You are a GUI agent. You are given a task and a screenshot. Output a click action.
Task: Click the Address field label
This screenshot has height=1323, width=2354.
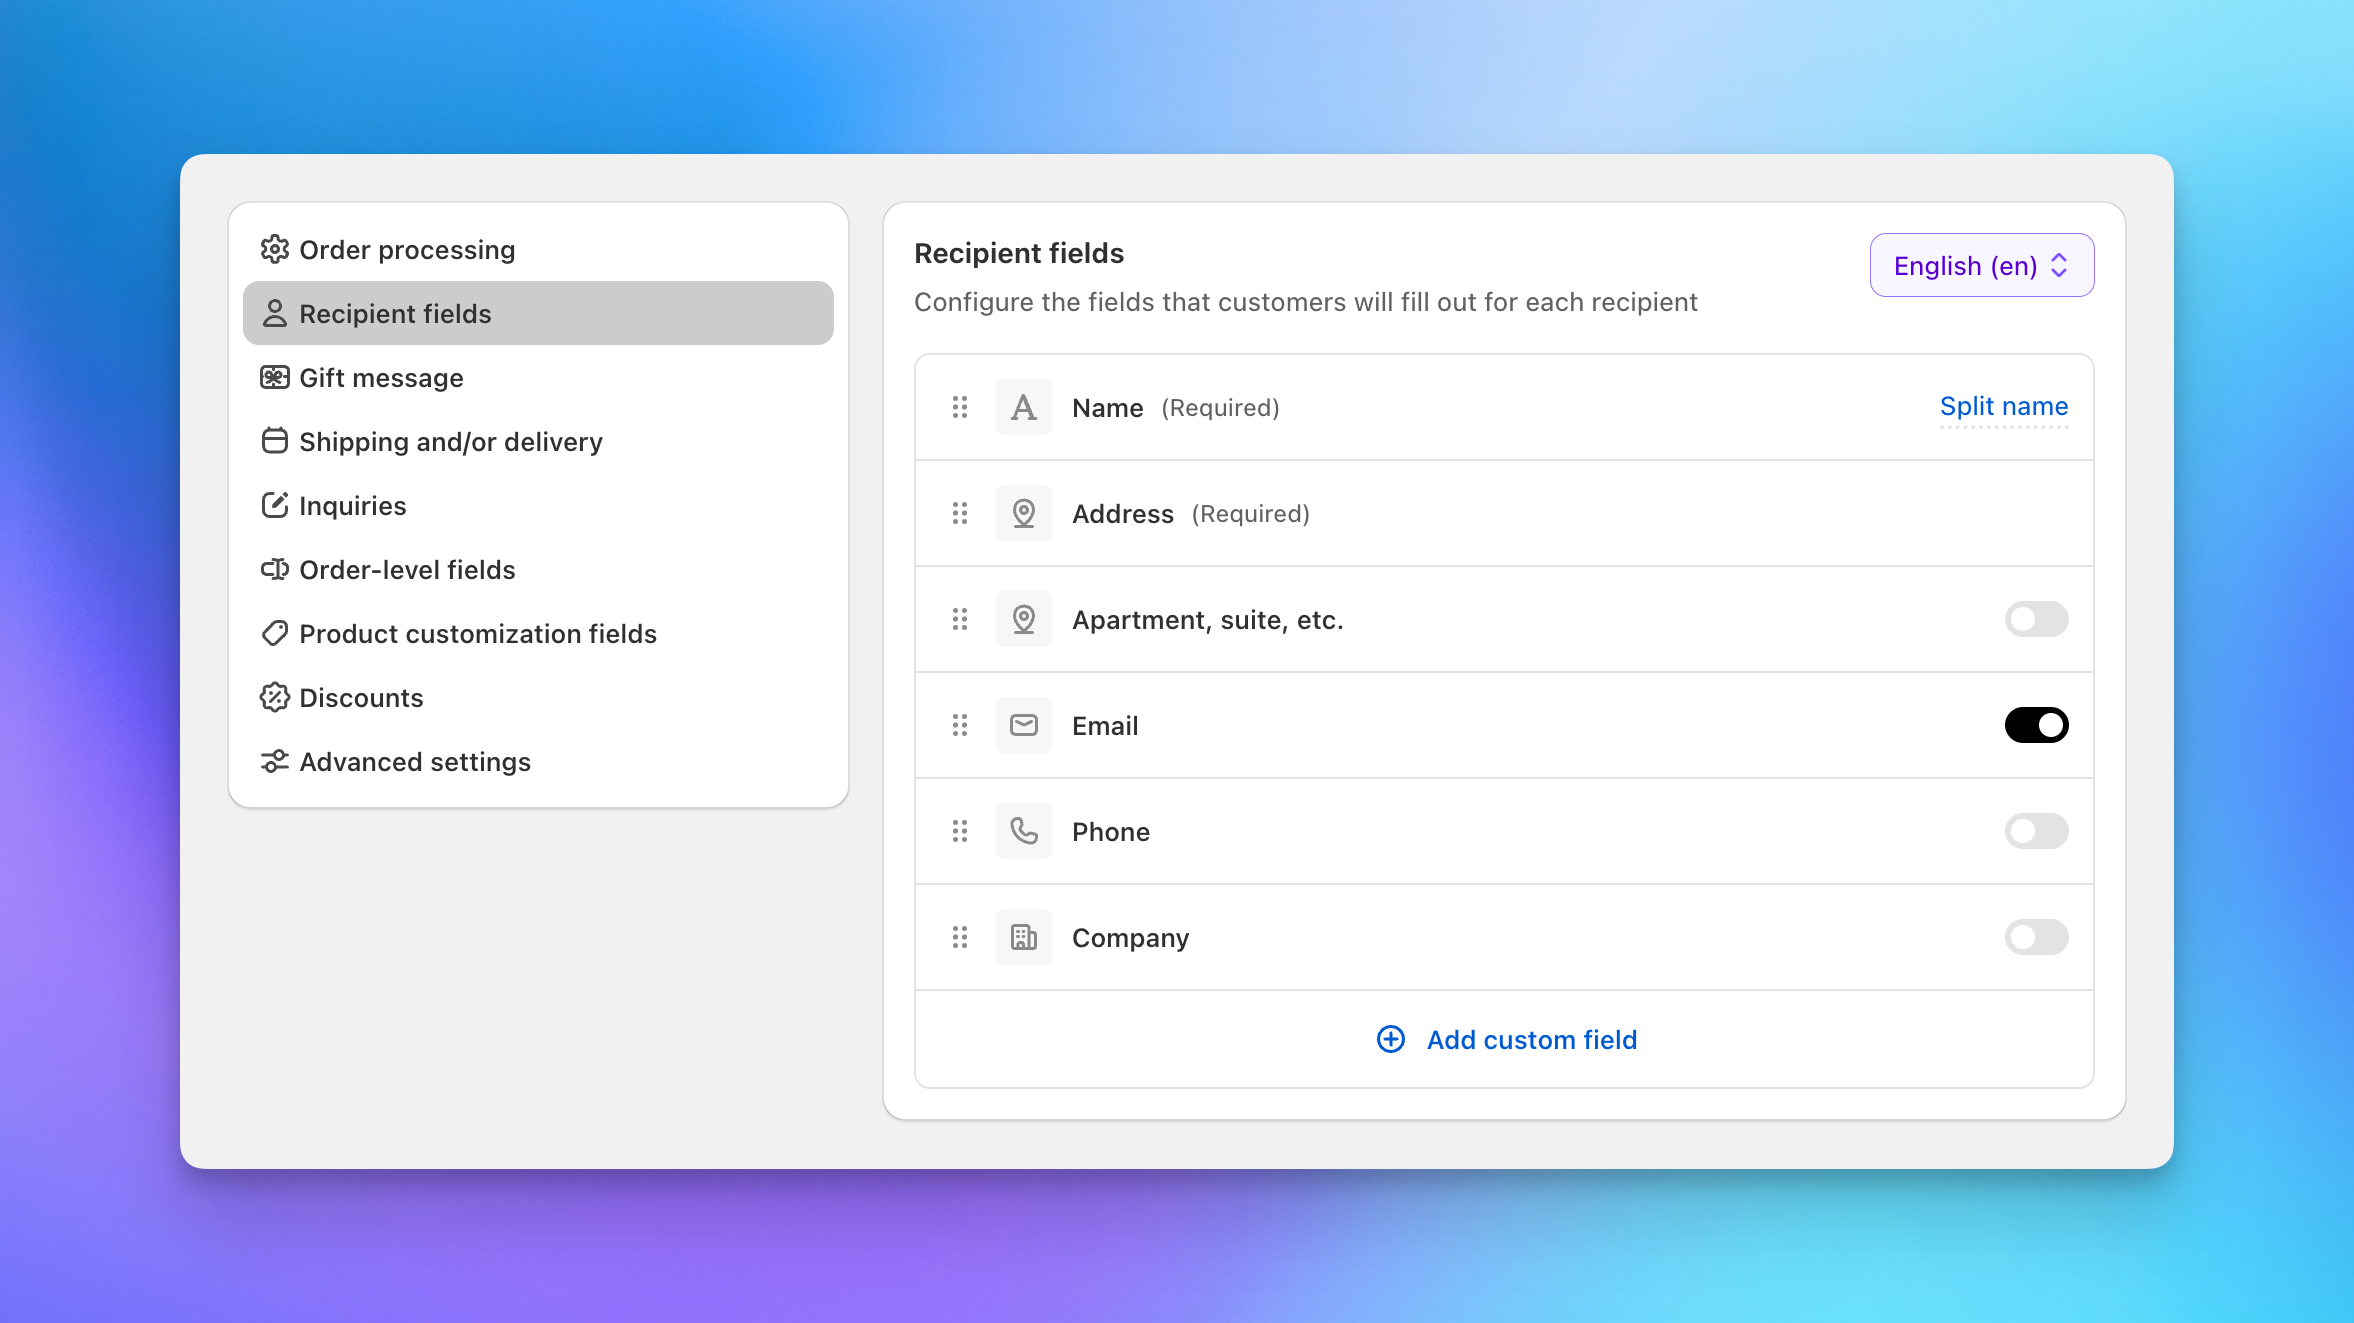pyautogui.click(x=1123, y=514)
